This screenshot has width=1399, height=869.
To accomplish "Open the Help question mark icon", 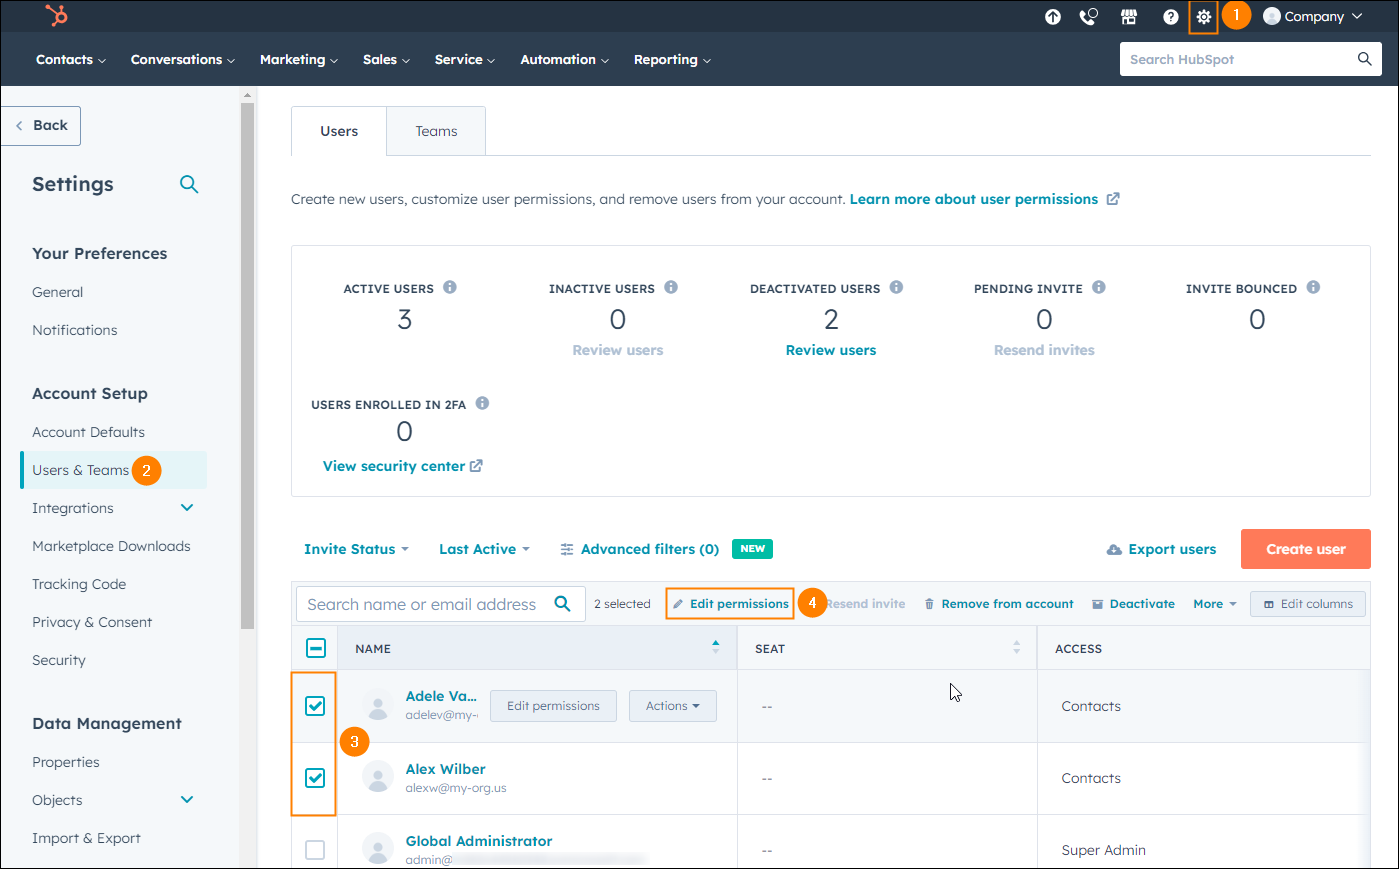I will point(1170,17).
